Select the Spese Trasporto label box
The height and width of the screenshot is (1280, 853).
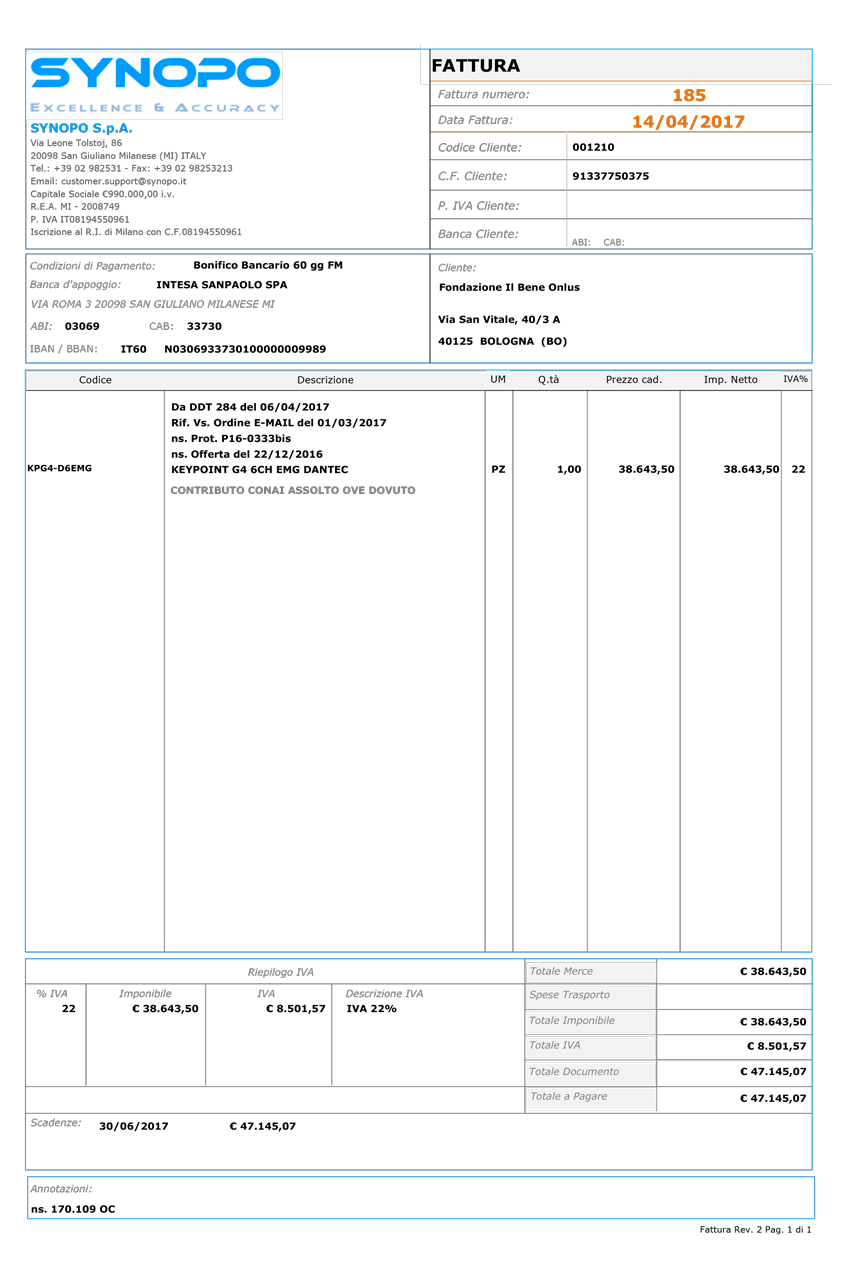(x=590, y=996)
